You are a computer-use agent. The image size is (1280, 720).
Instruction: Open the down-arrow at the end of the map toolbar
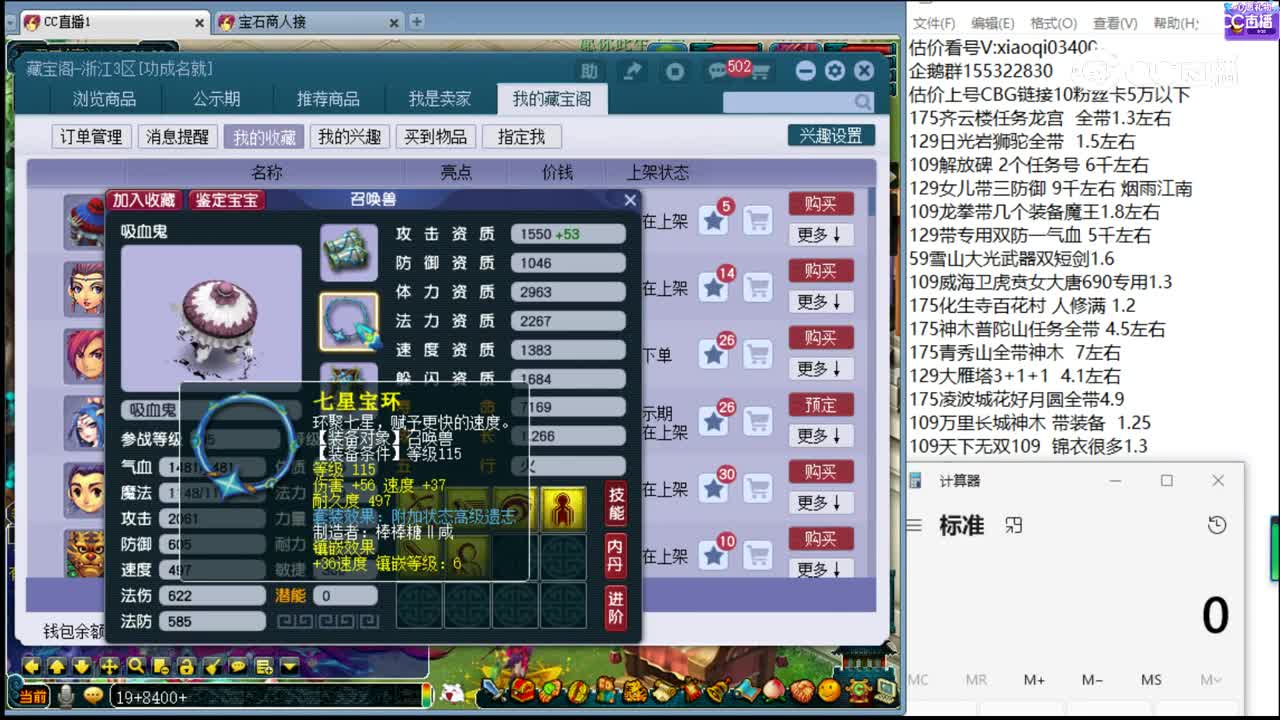(288, 667)
